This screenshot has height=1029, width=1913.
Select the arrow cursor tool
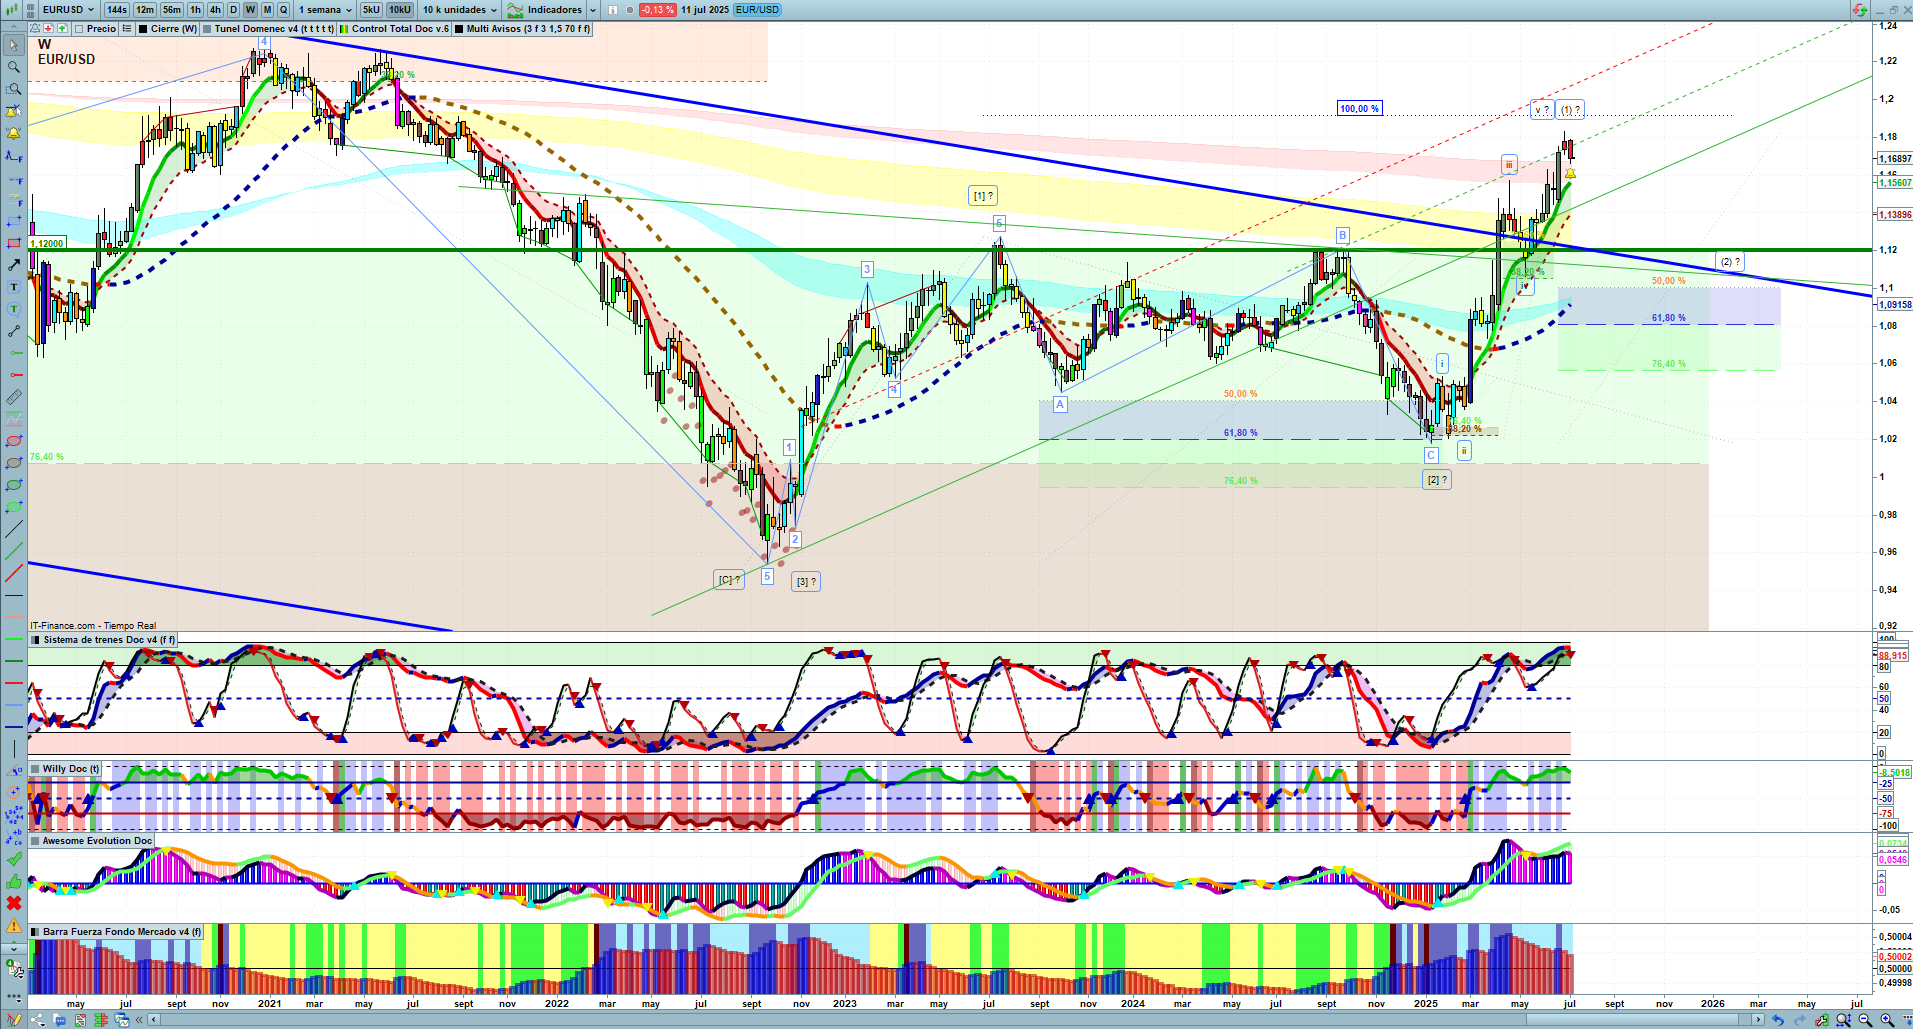pos(14,45)
